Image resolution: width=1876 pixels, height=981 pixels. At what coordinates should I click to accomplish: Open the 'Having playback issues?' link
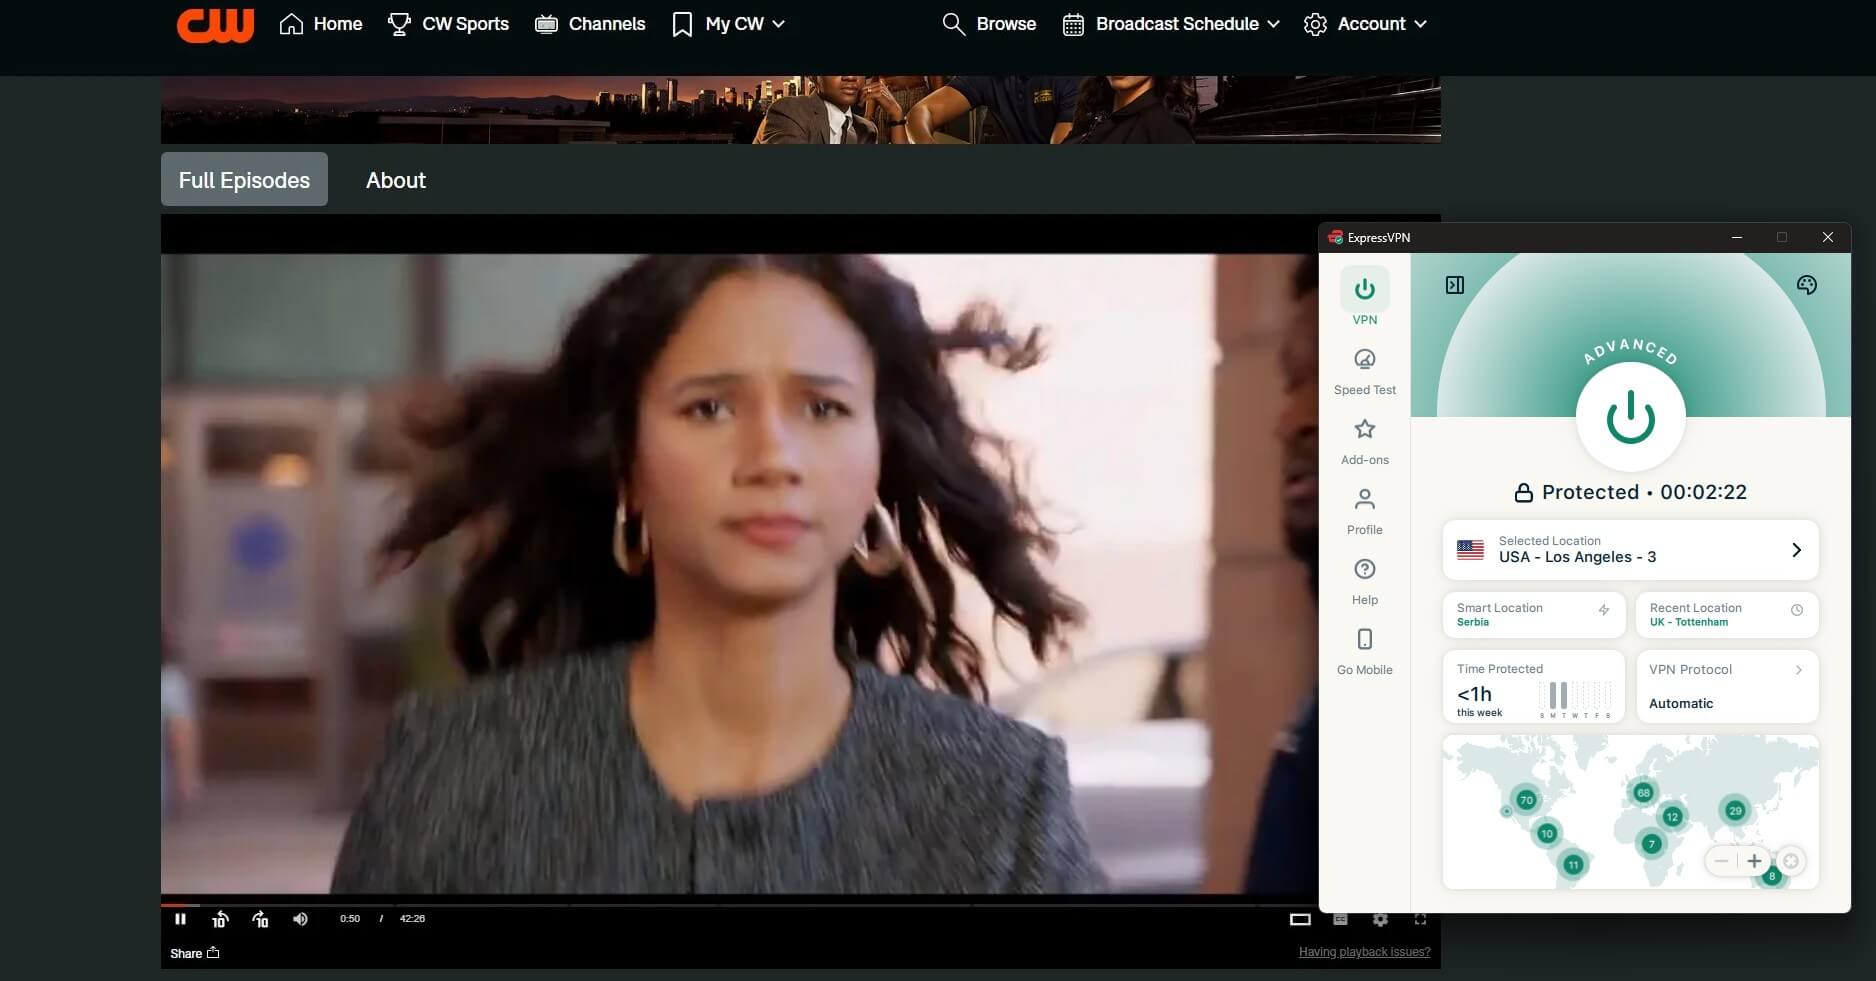tap(1364, 952)
